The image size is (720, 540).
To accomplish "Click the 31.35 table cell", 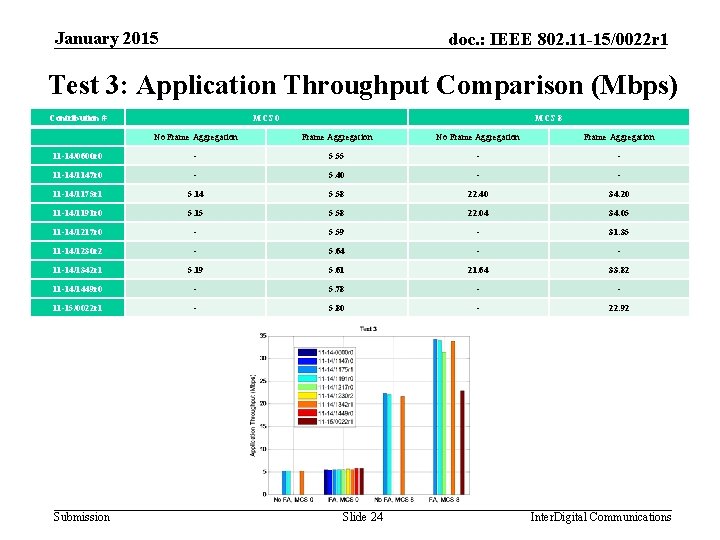I will 619,232.
